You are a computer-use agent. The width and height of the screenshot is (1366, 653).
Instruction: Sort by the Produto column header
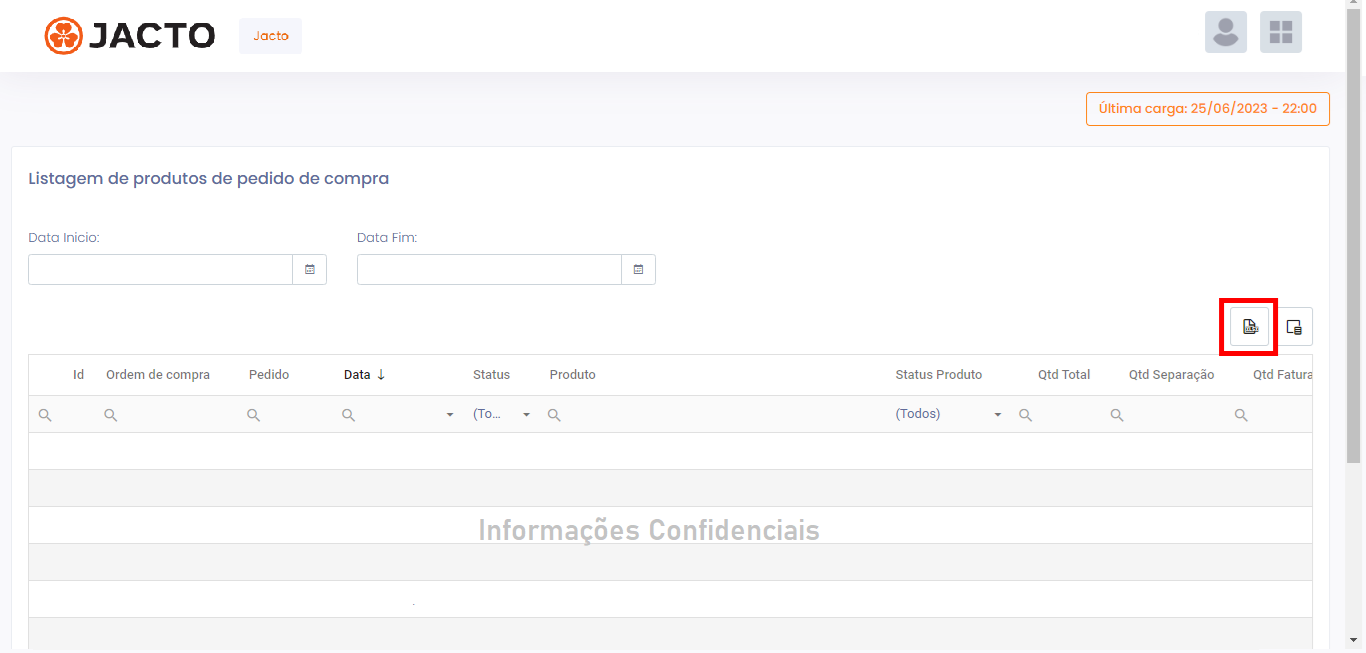coord(572,375)
